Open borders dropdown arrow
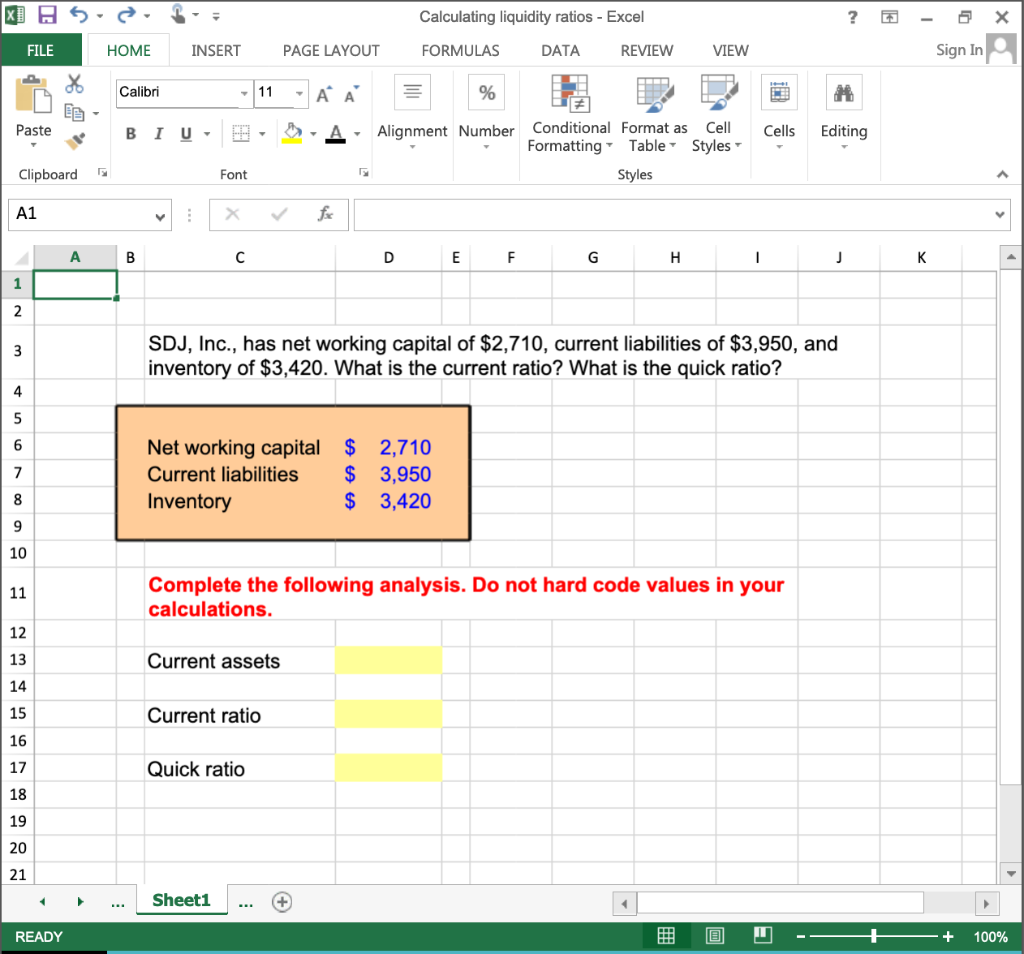 pyautogui.click(x=262, y=134)
